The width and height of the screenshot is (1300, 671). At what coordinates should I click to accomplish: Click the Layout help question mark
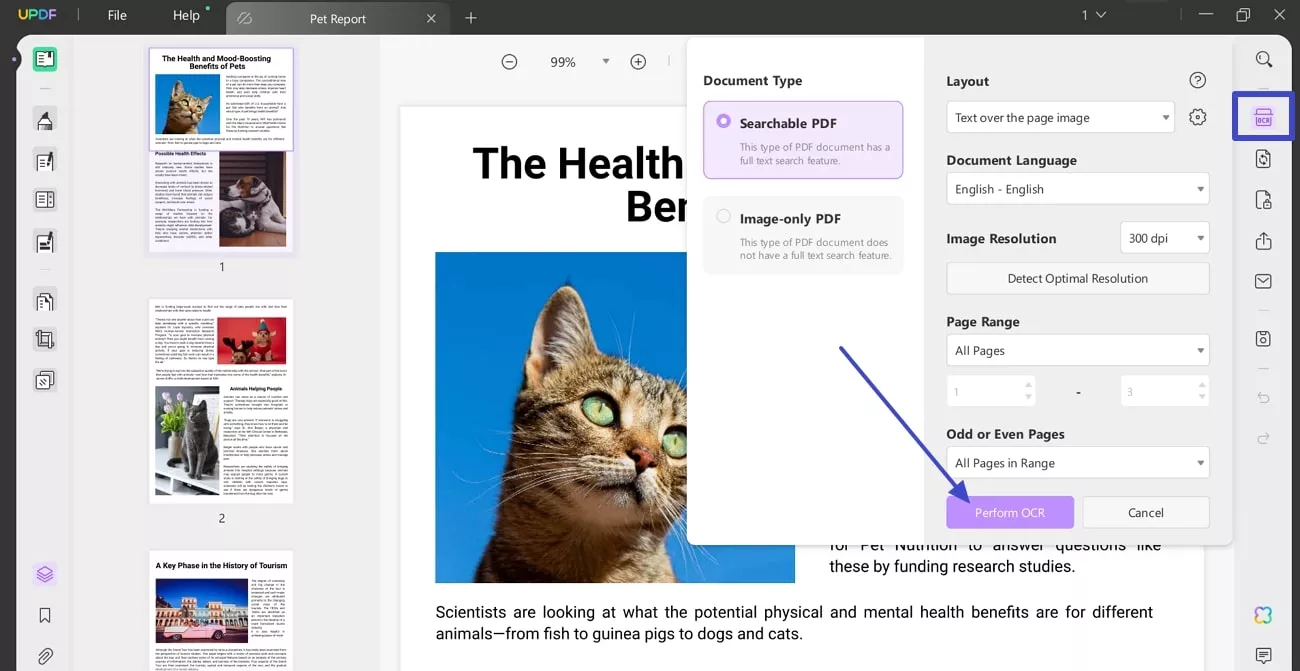[1198, 81]
